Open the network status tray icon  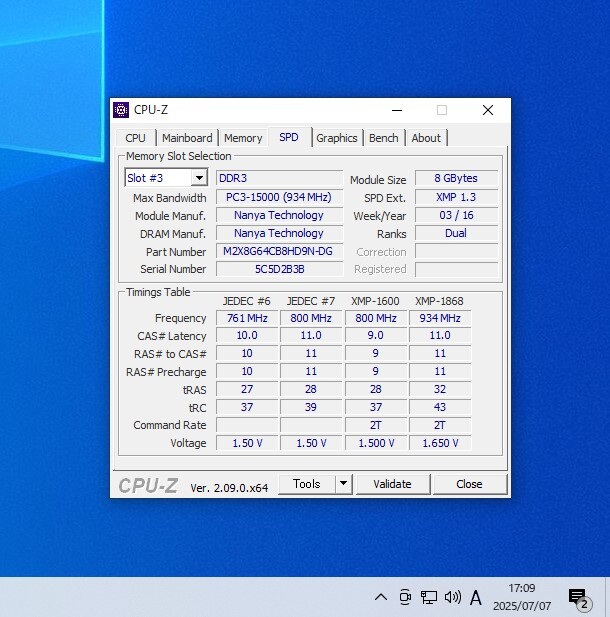429,597
